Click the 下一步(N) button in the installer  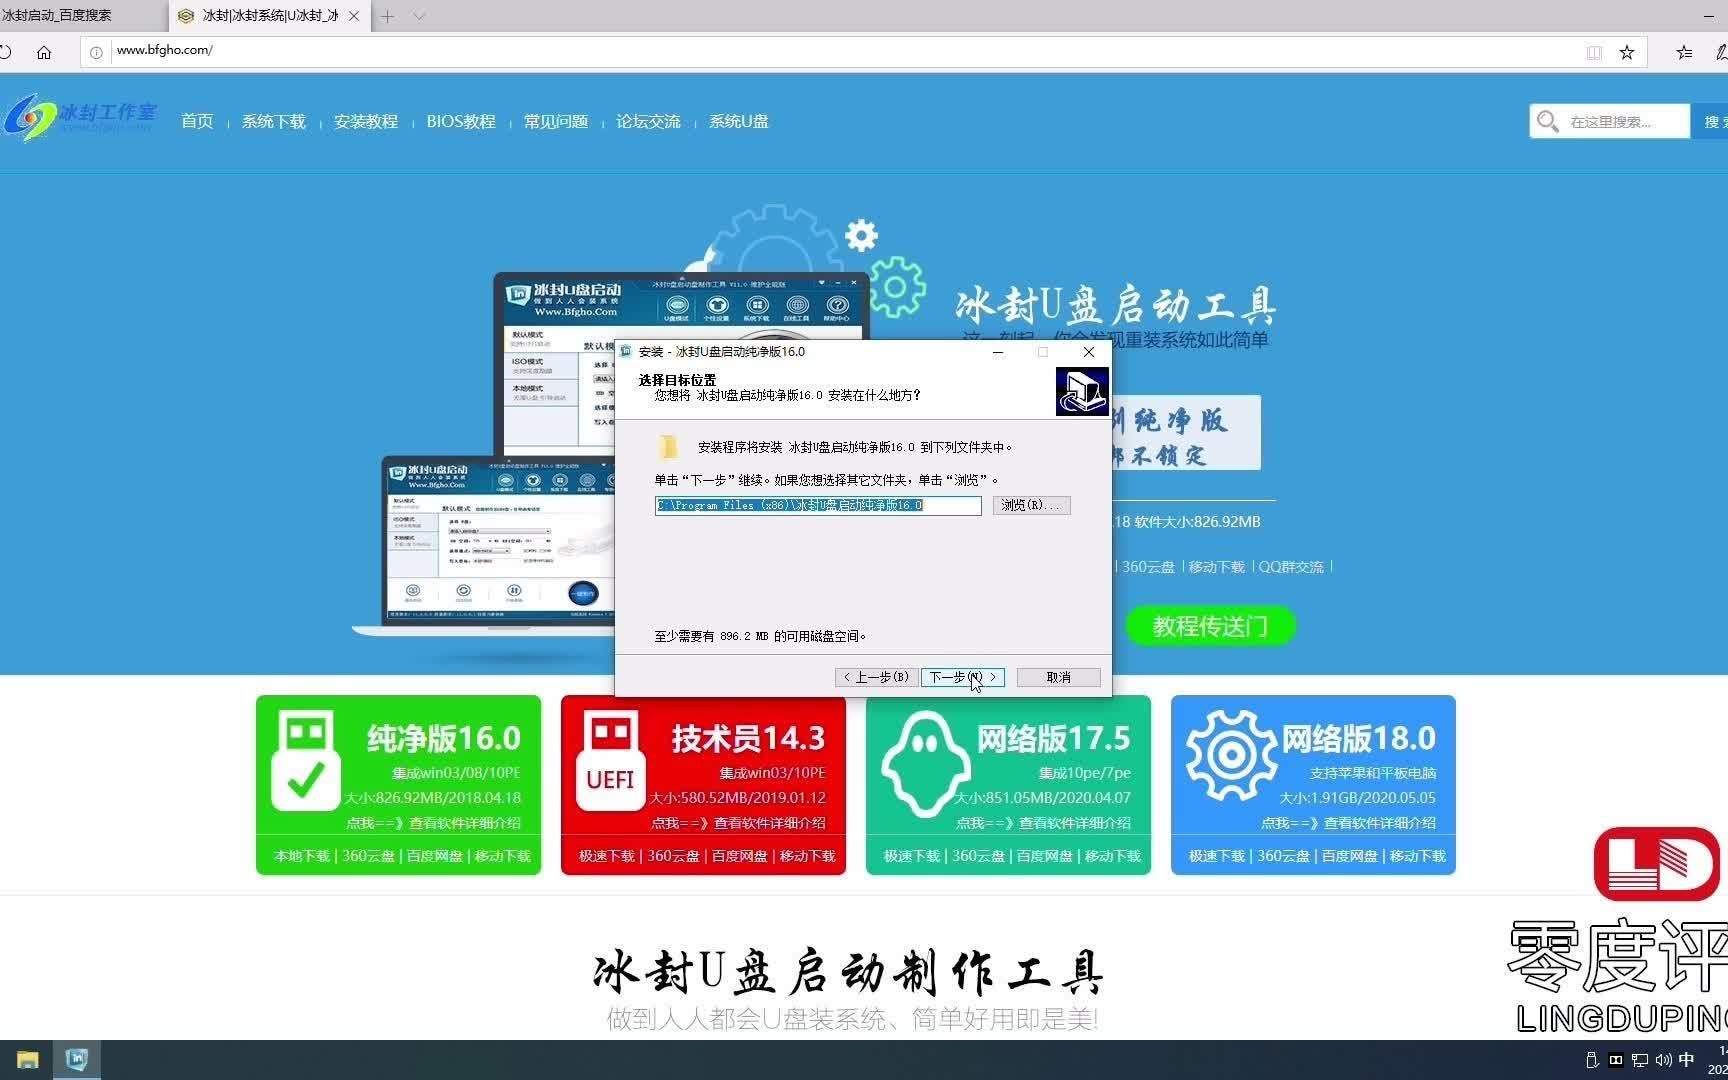click(961, 677)
